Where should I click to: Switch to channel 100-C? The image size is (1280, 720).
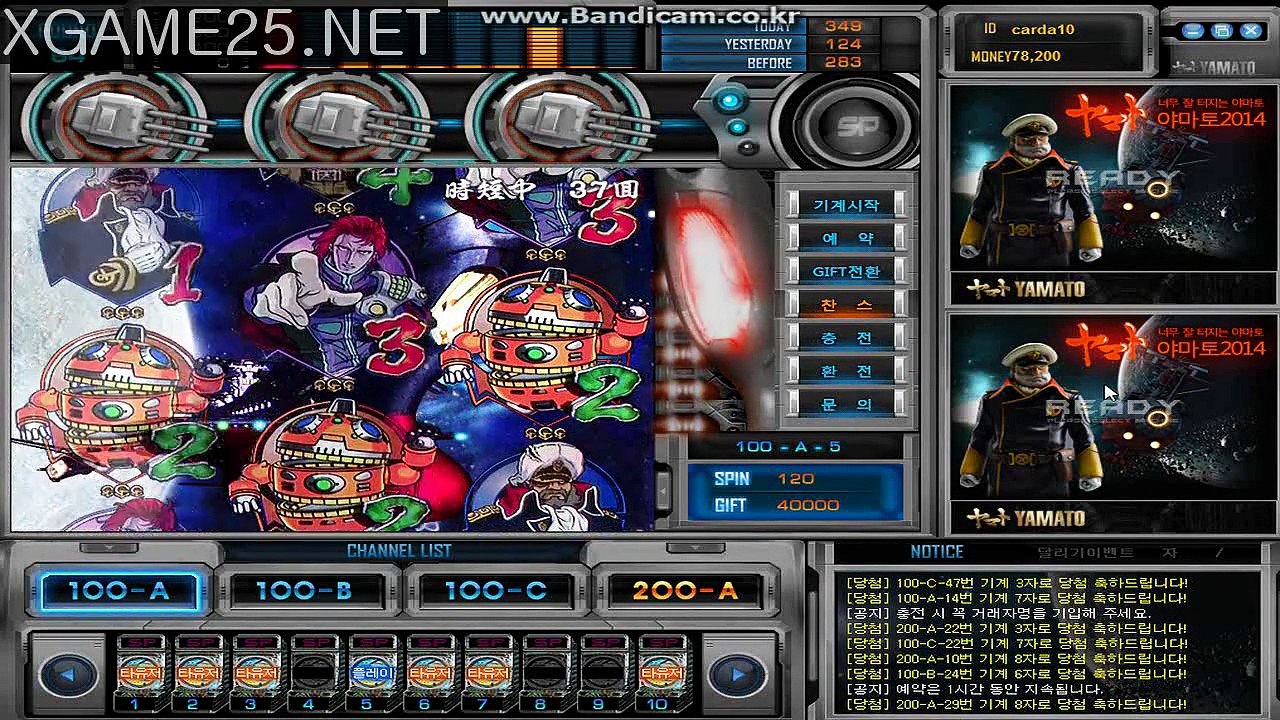(x=496, y=591)
